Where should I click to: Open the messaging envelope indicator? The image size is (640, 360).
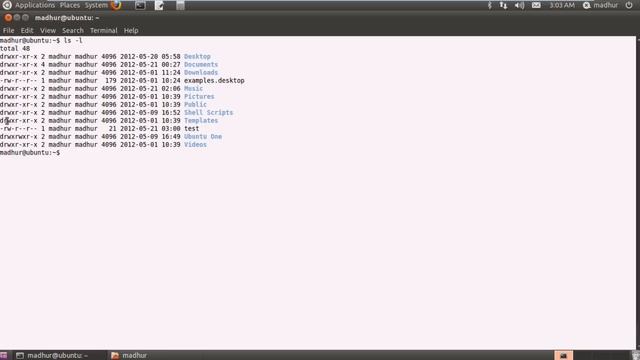click(536, 5)
